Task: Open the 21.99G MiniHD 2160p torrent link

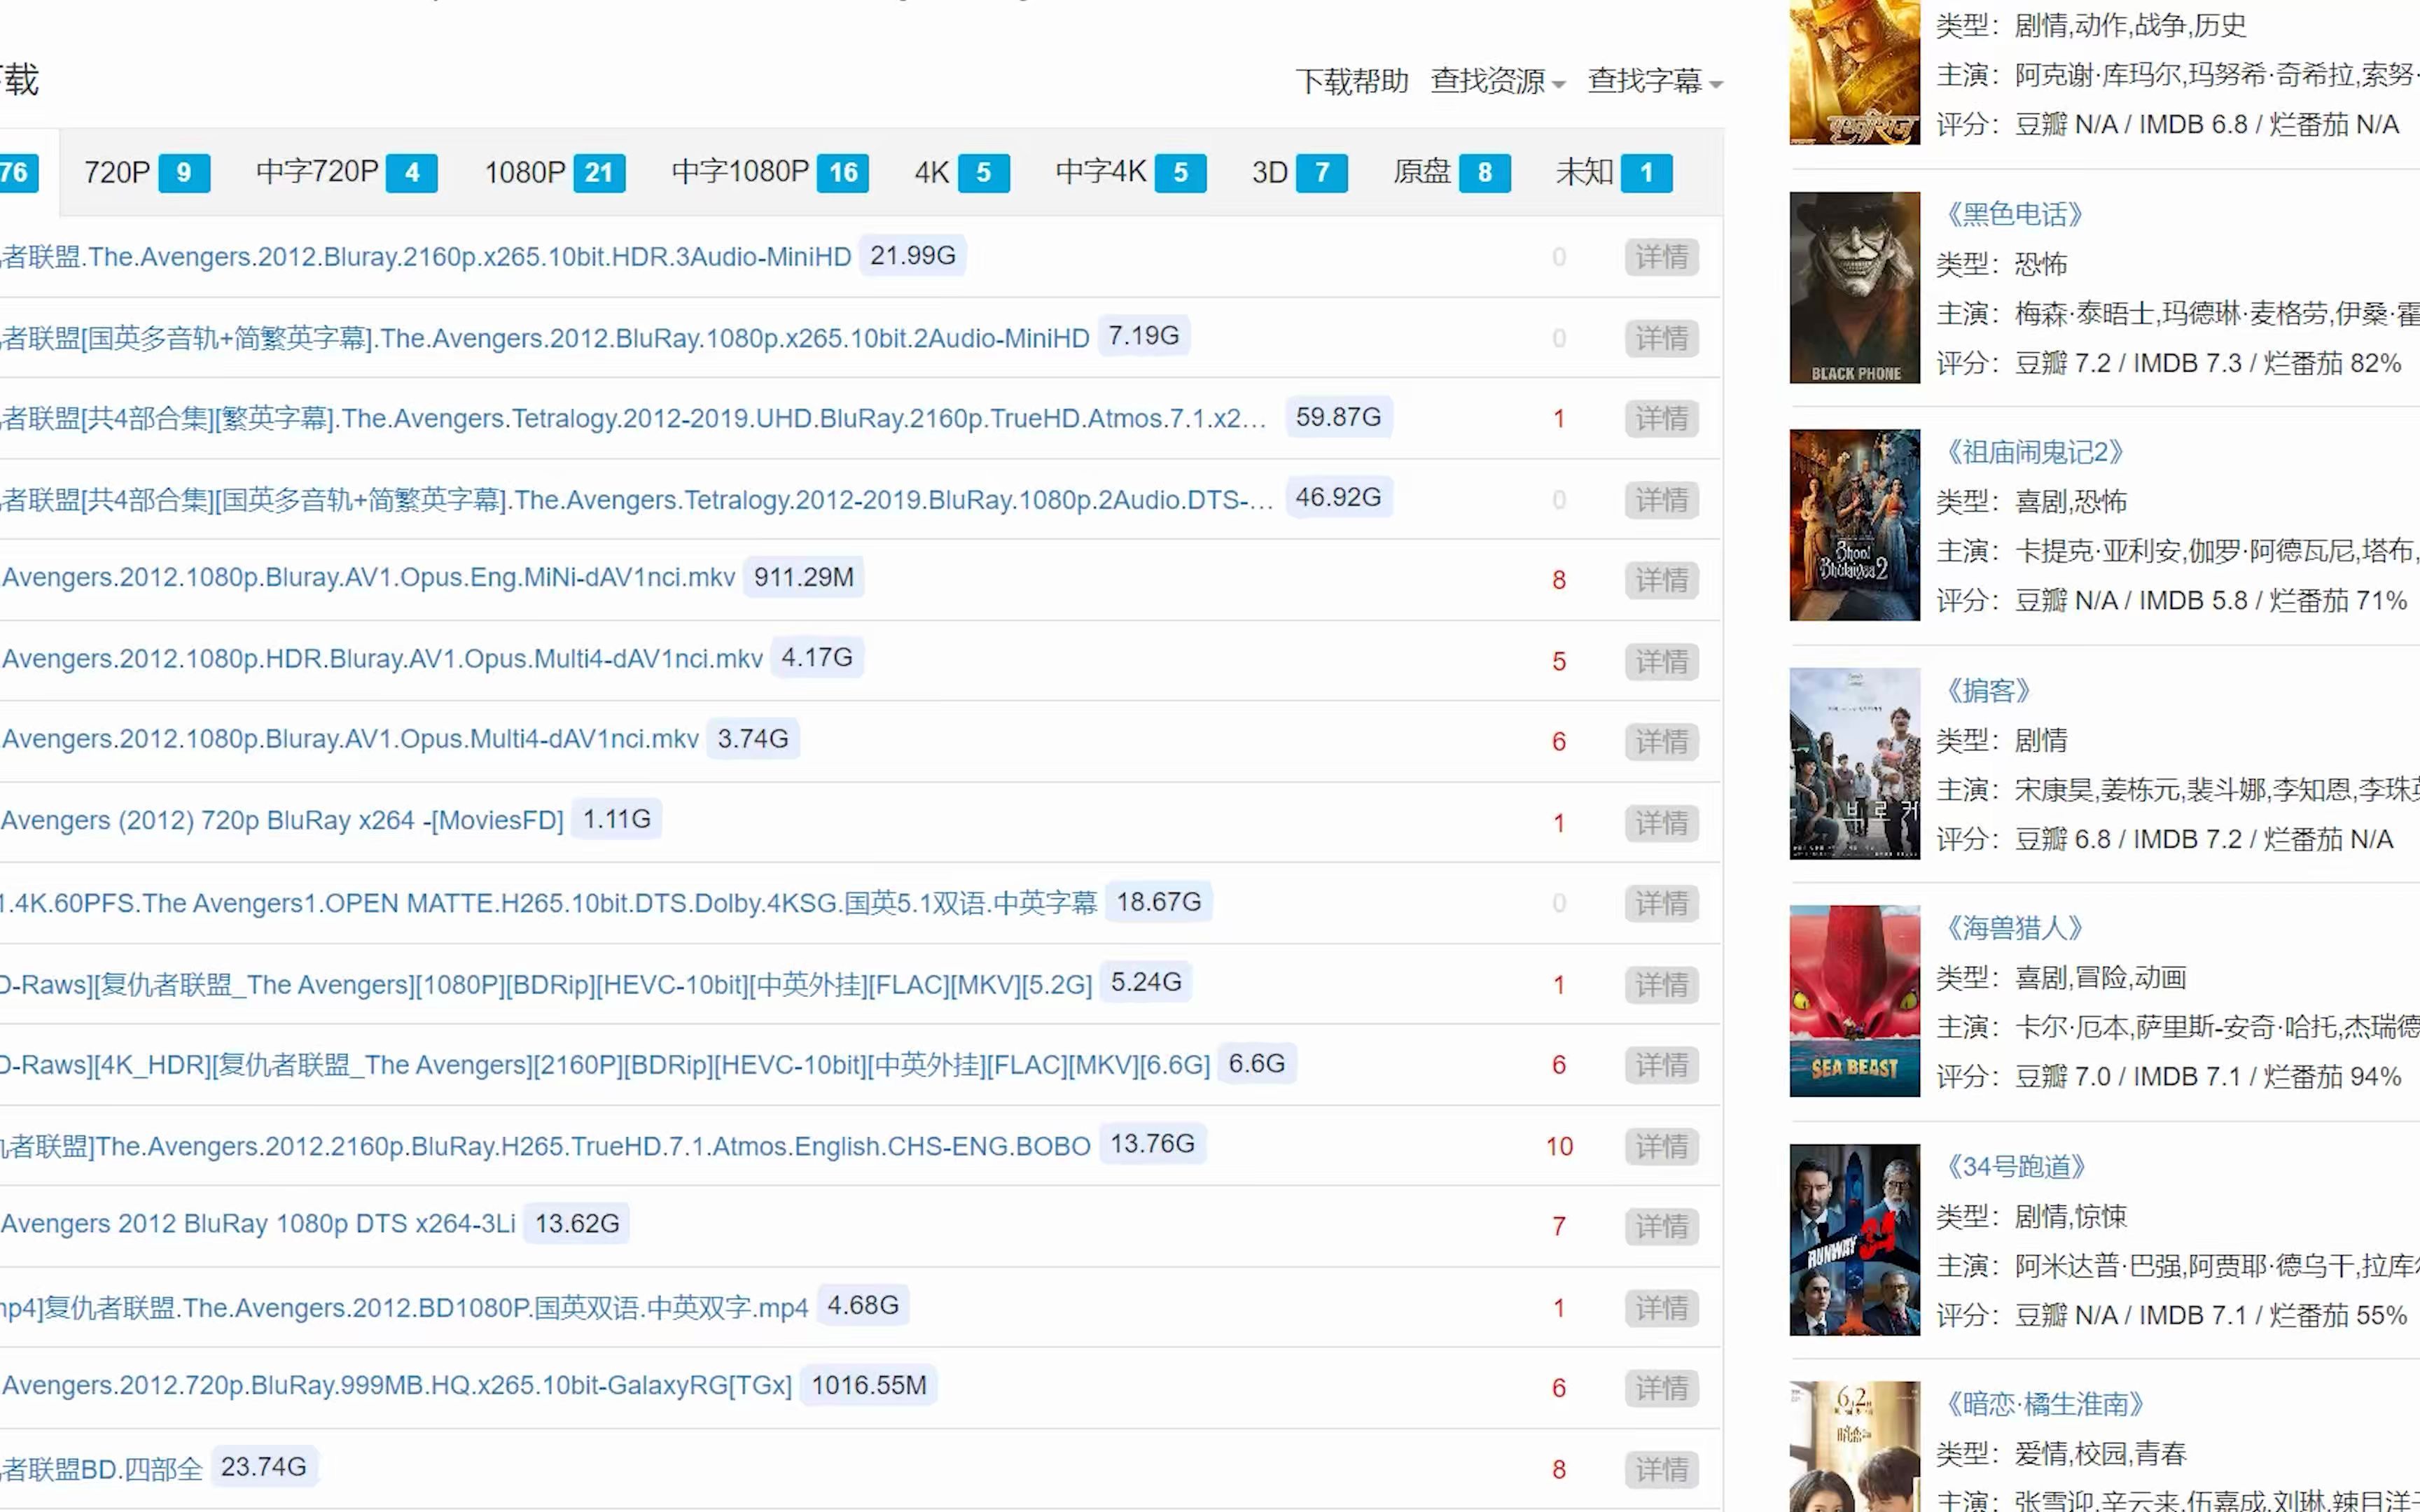Action: tap(426, 257)
